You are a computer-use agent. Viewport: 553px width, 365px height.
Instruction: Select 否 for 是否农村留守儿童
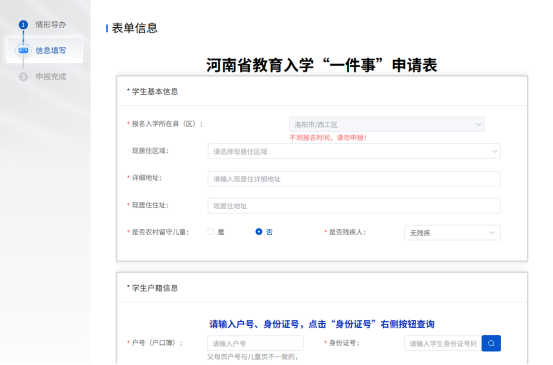point(259,232)
